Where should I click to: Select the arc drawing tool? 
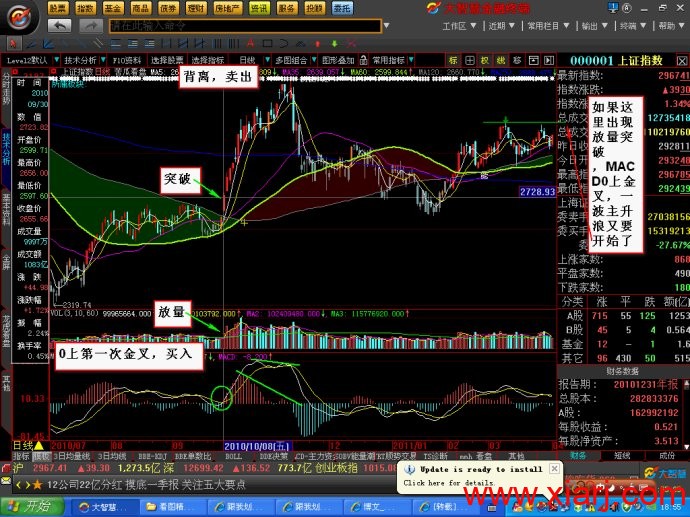pyautogui.click(x=284, y=43)
